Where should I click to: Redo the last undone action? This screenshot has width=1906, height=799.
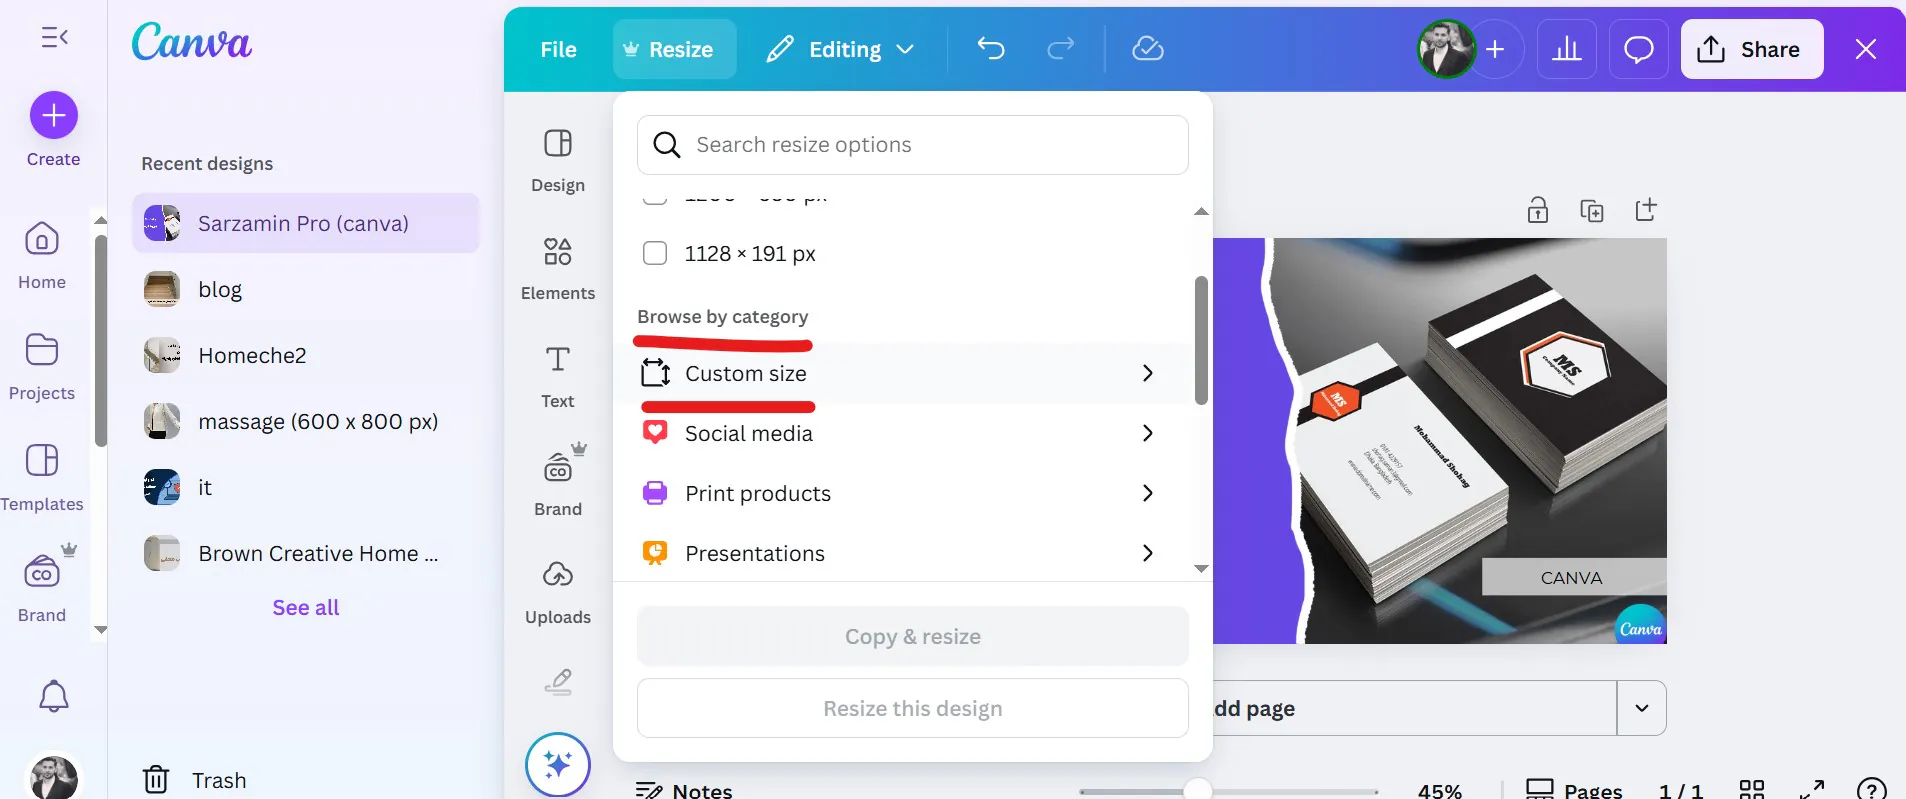pyautogui.click(x=1061, y=49)
